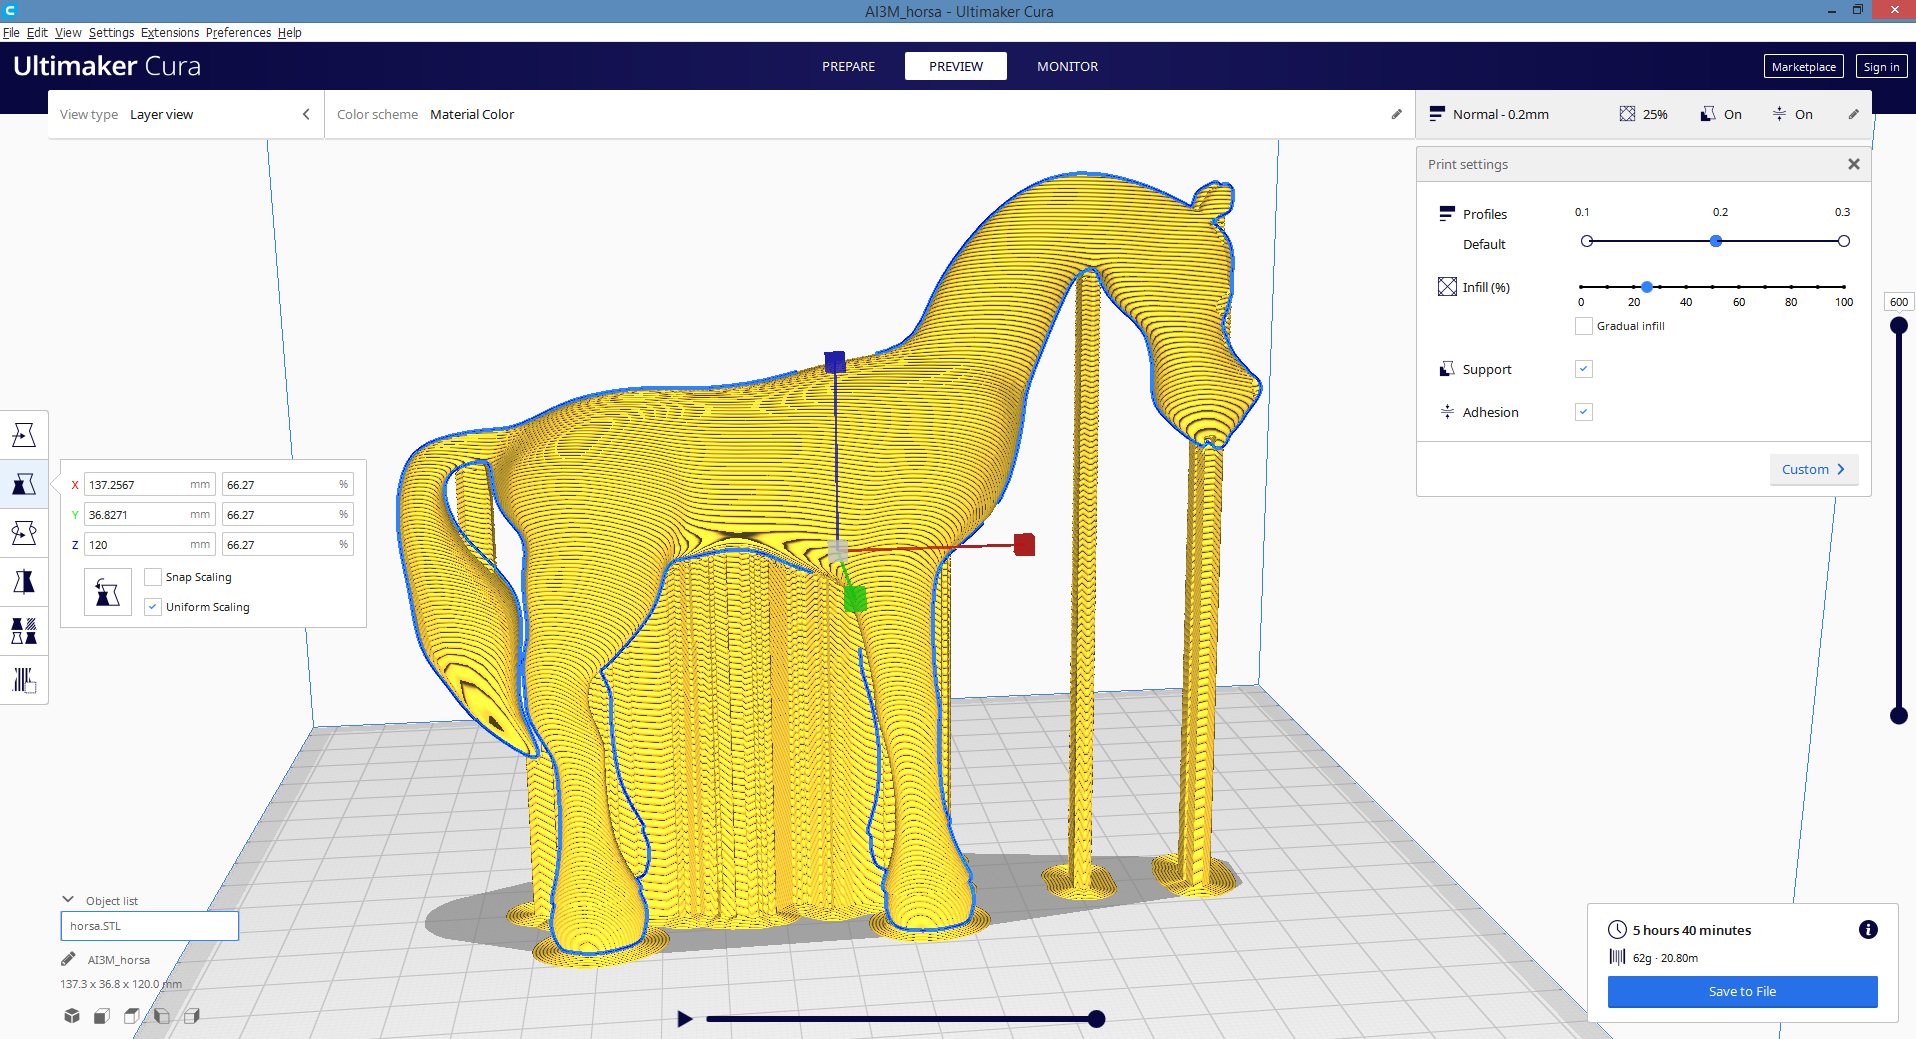This screenshot has height=1039, width=1916.
Task: Select the Scale tool
Action: coord(24,484)
